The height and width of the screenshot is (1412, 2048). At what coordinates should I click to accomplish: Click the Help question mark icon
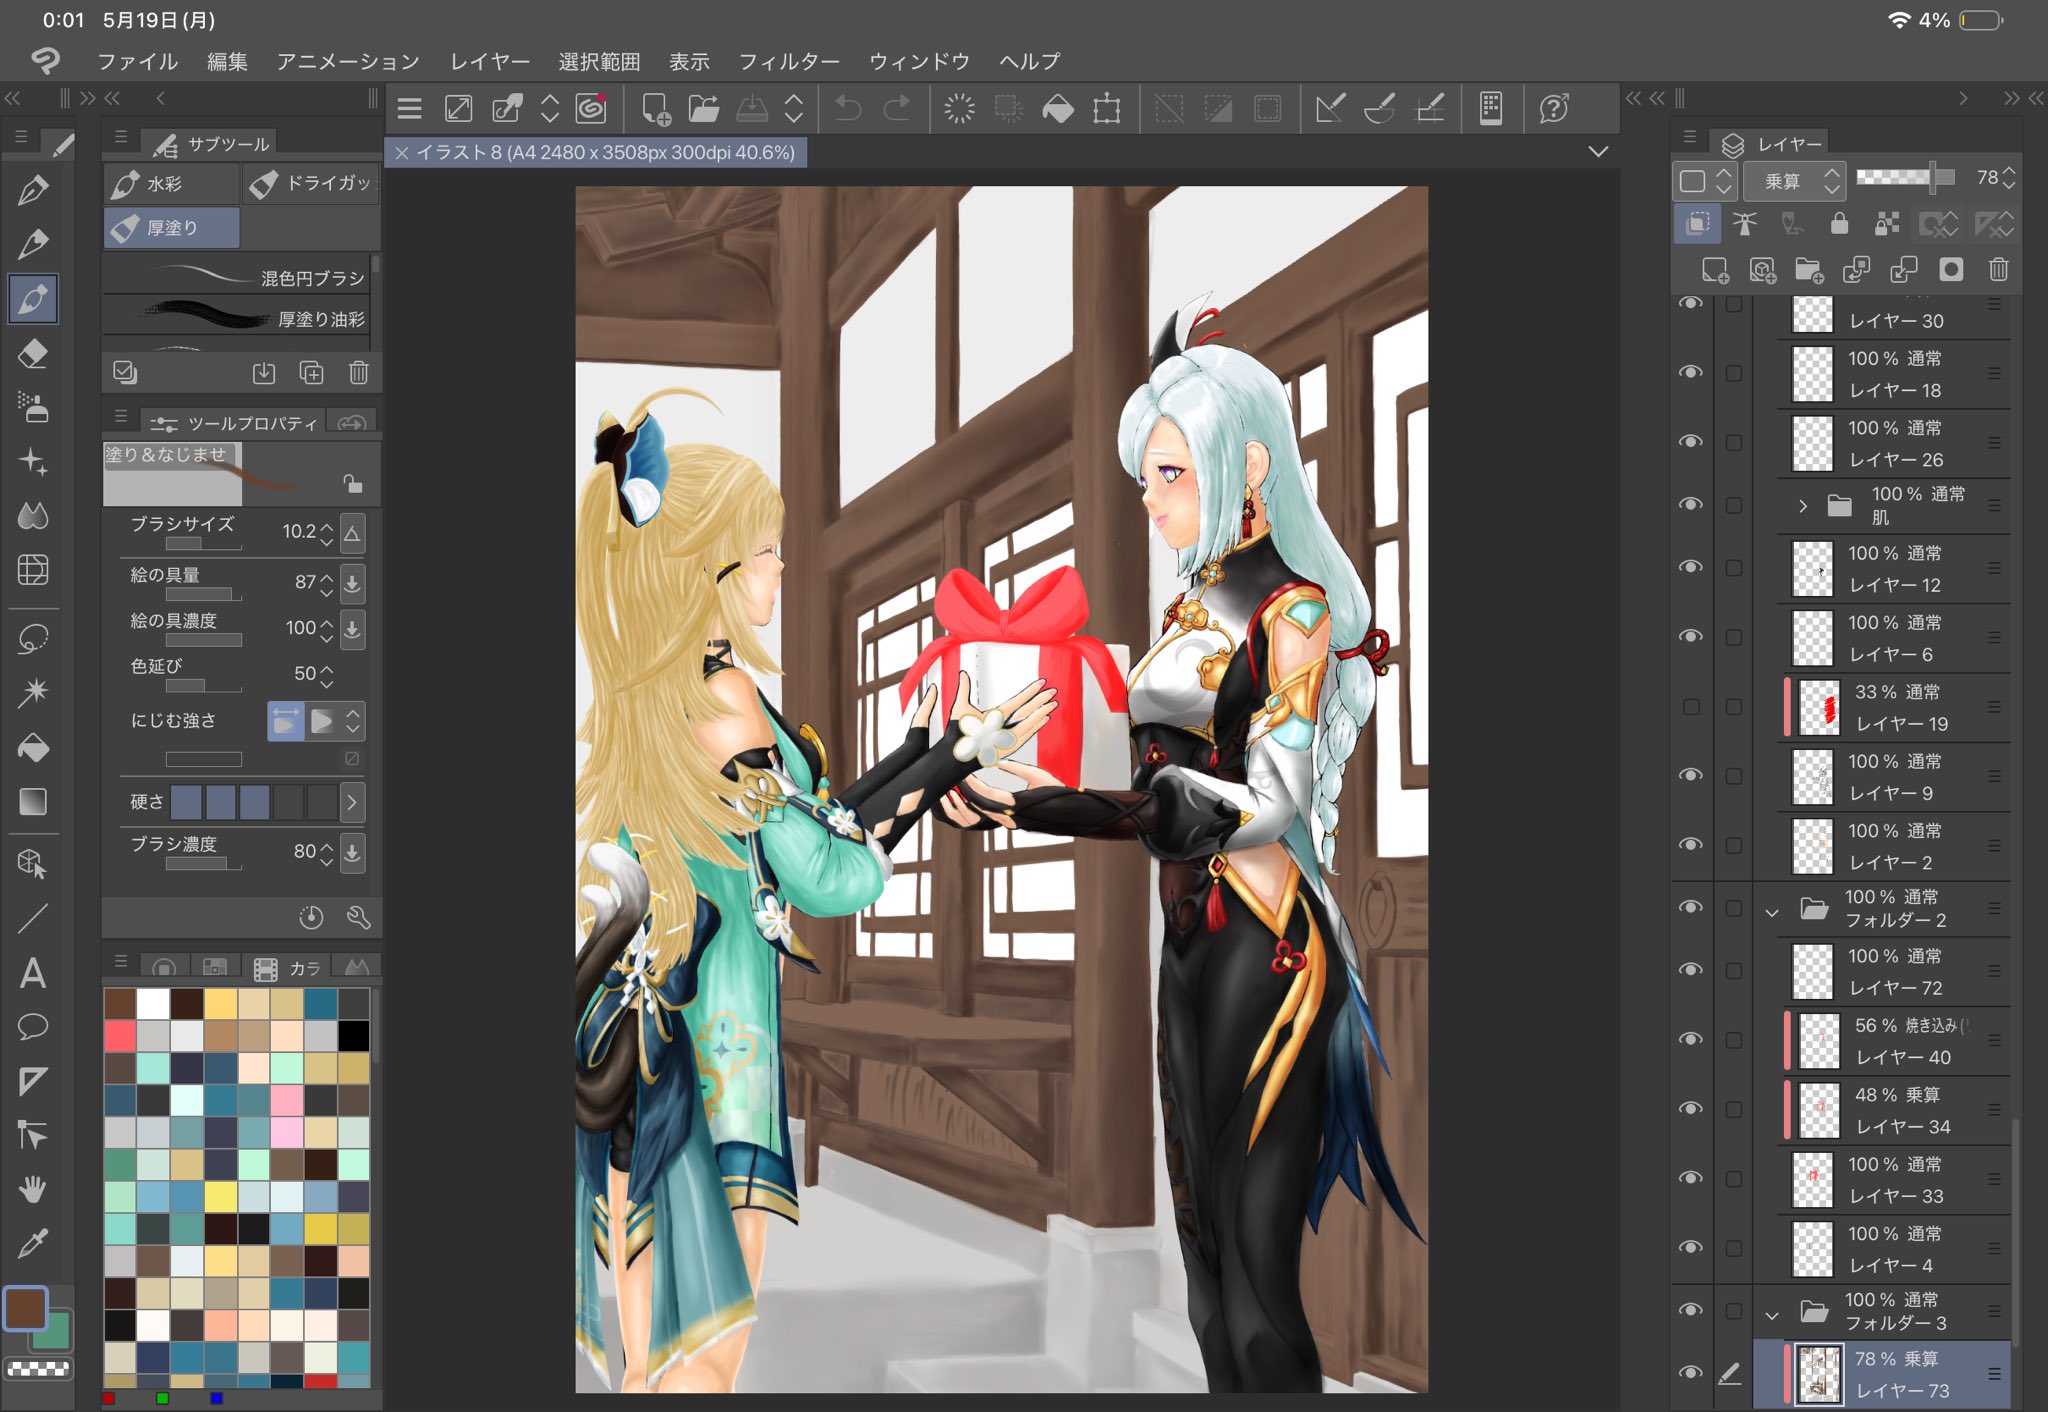click(1554, 108)
